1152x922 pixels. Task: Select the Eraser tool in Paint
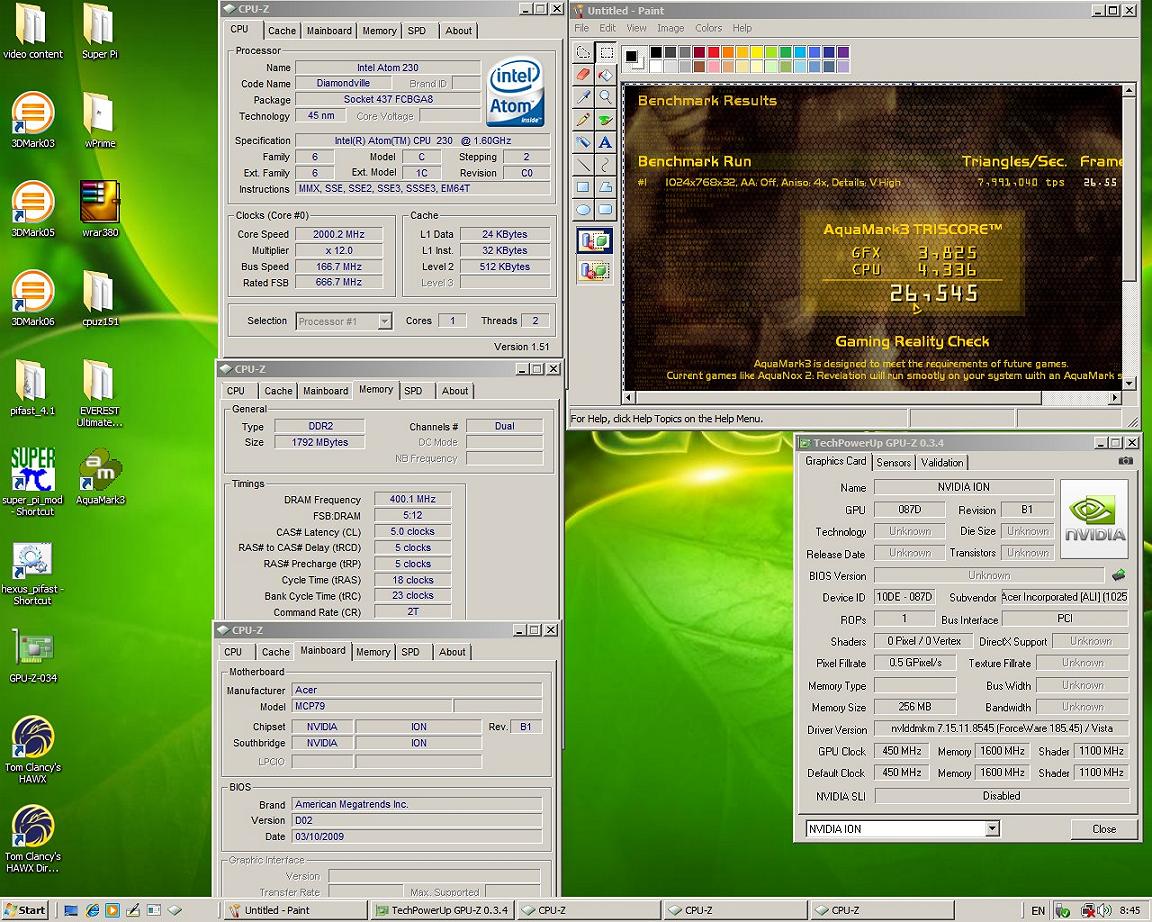tap(583, 74)
